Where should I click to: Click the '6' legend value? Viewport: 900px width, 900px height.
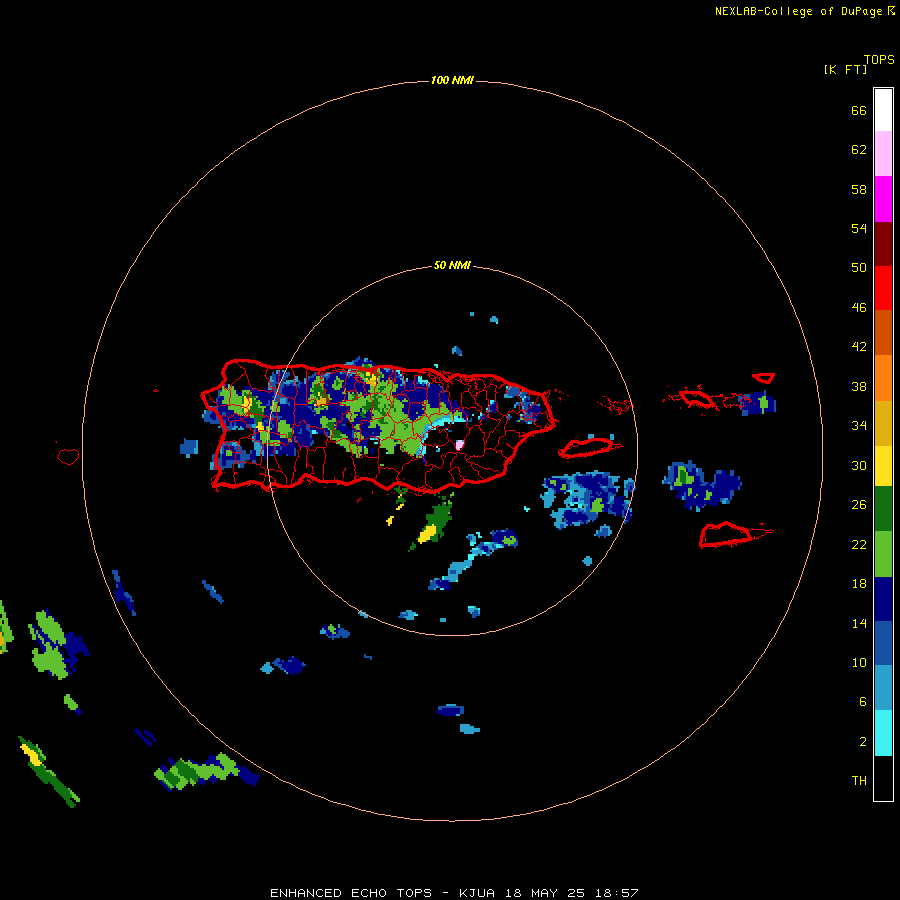(x=863, y=702)
